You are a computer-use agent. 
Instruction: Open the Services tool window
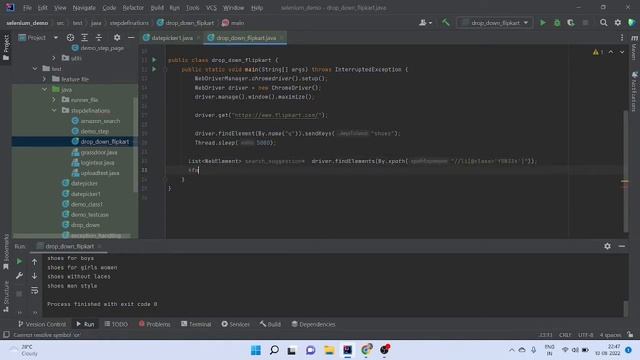(x=236, y=324)
